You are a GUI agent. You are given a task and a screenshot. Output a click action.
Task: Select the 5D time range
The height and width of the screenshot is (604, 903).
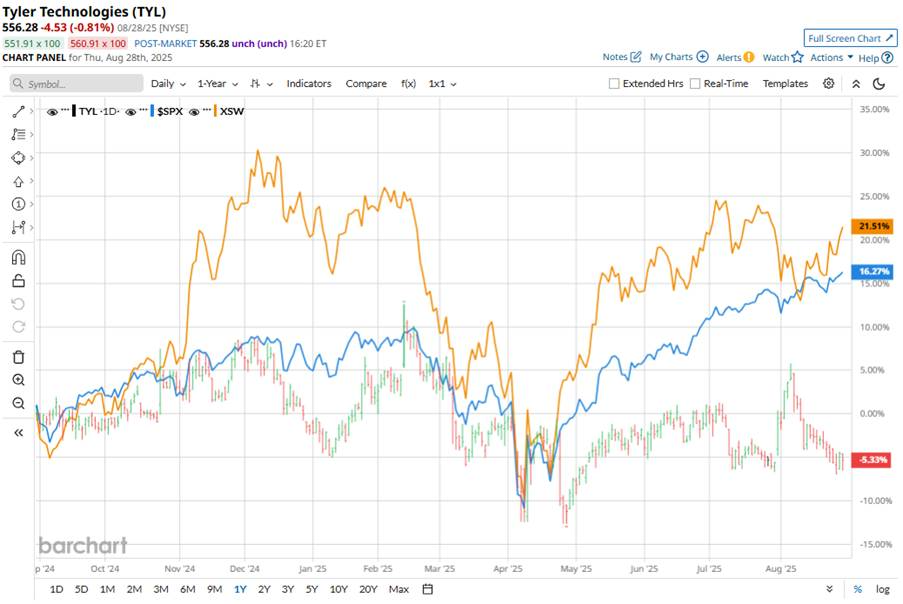pos(81,589)
